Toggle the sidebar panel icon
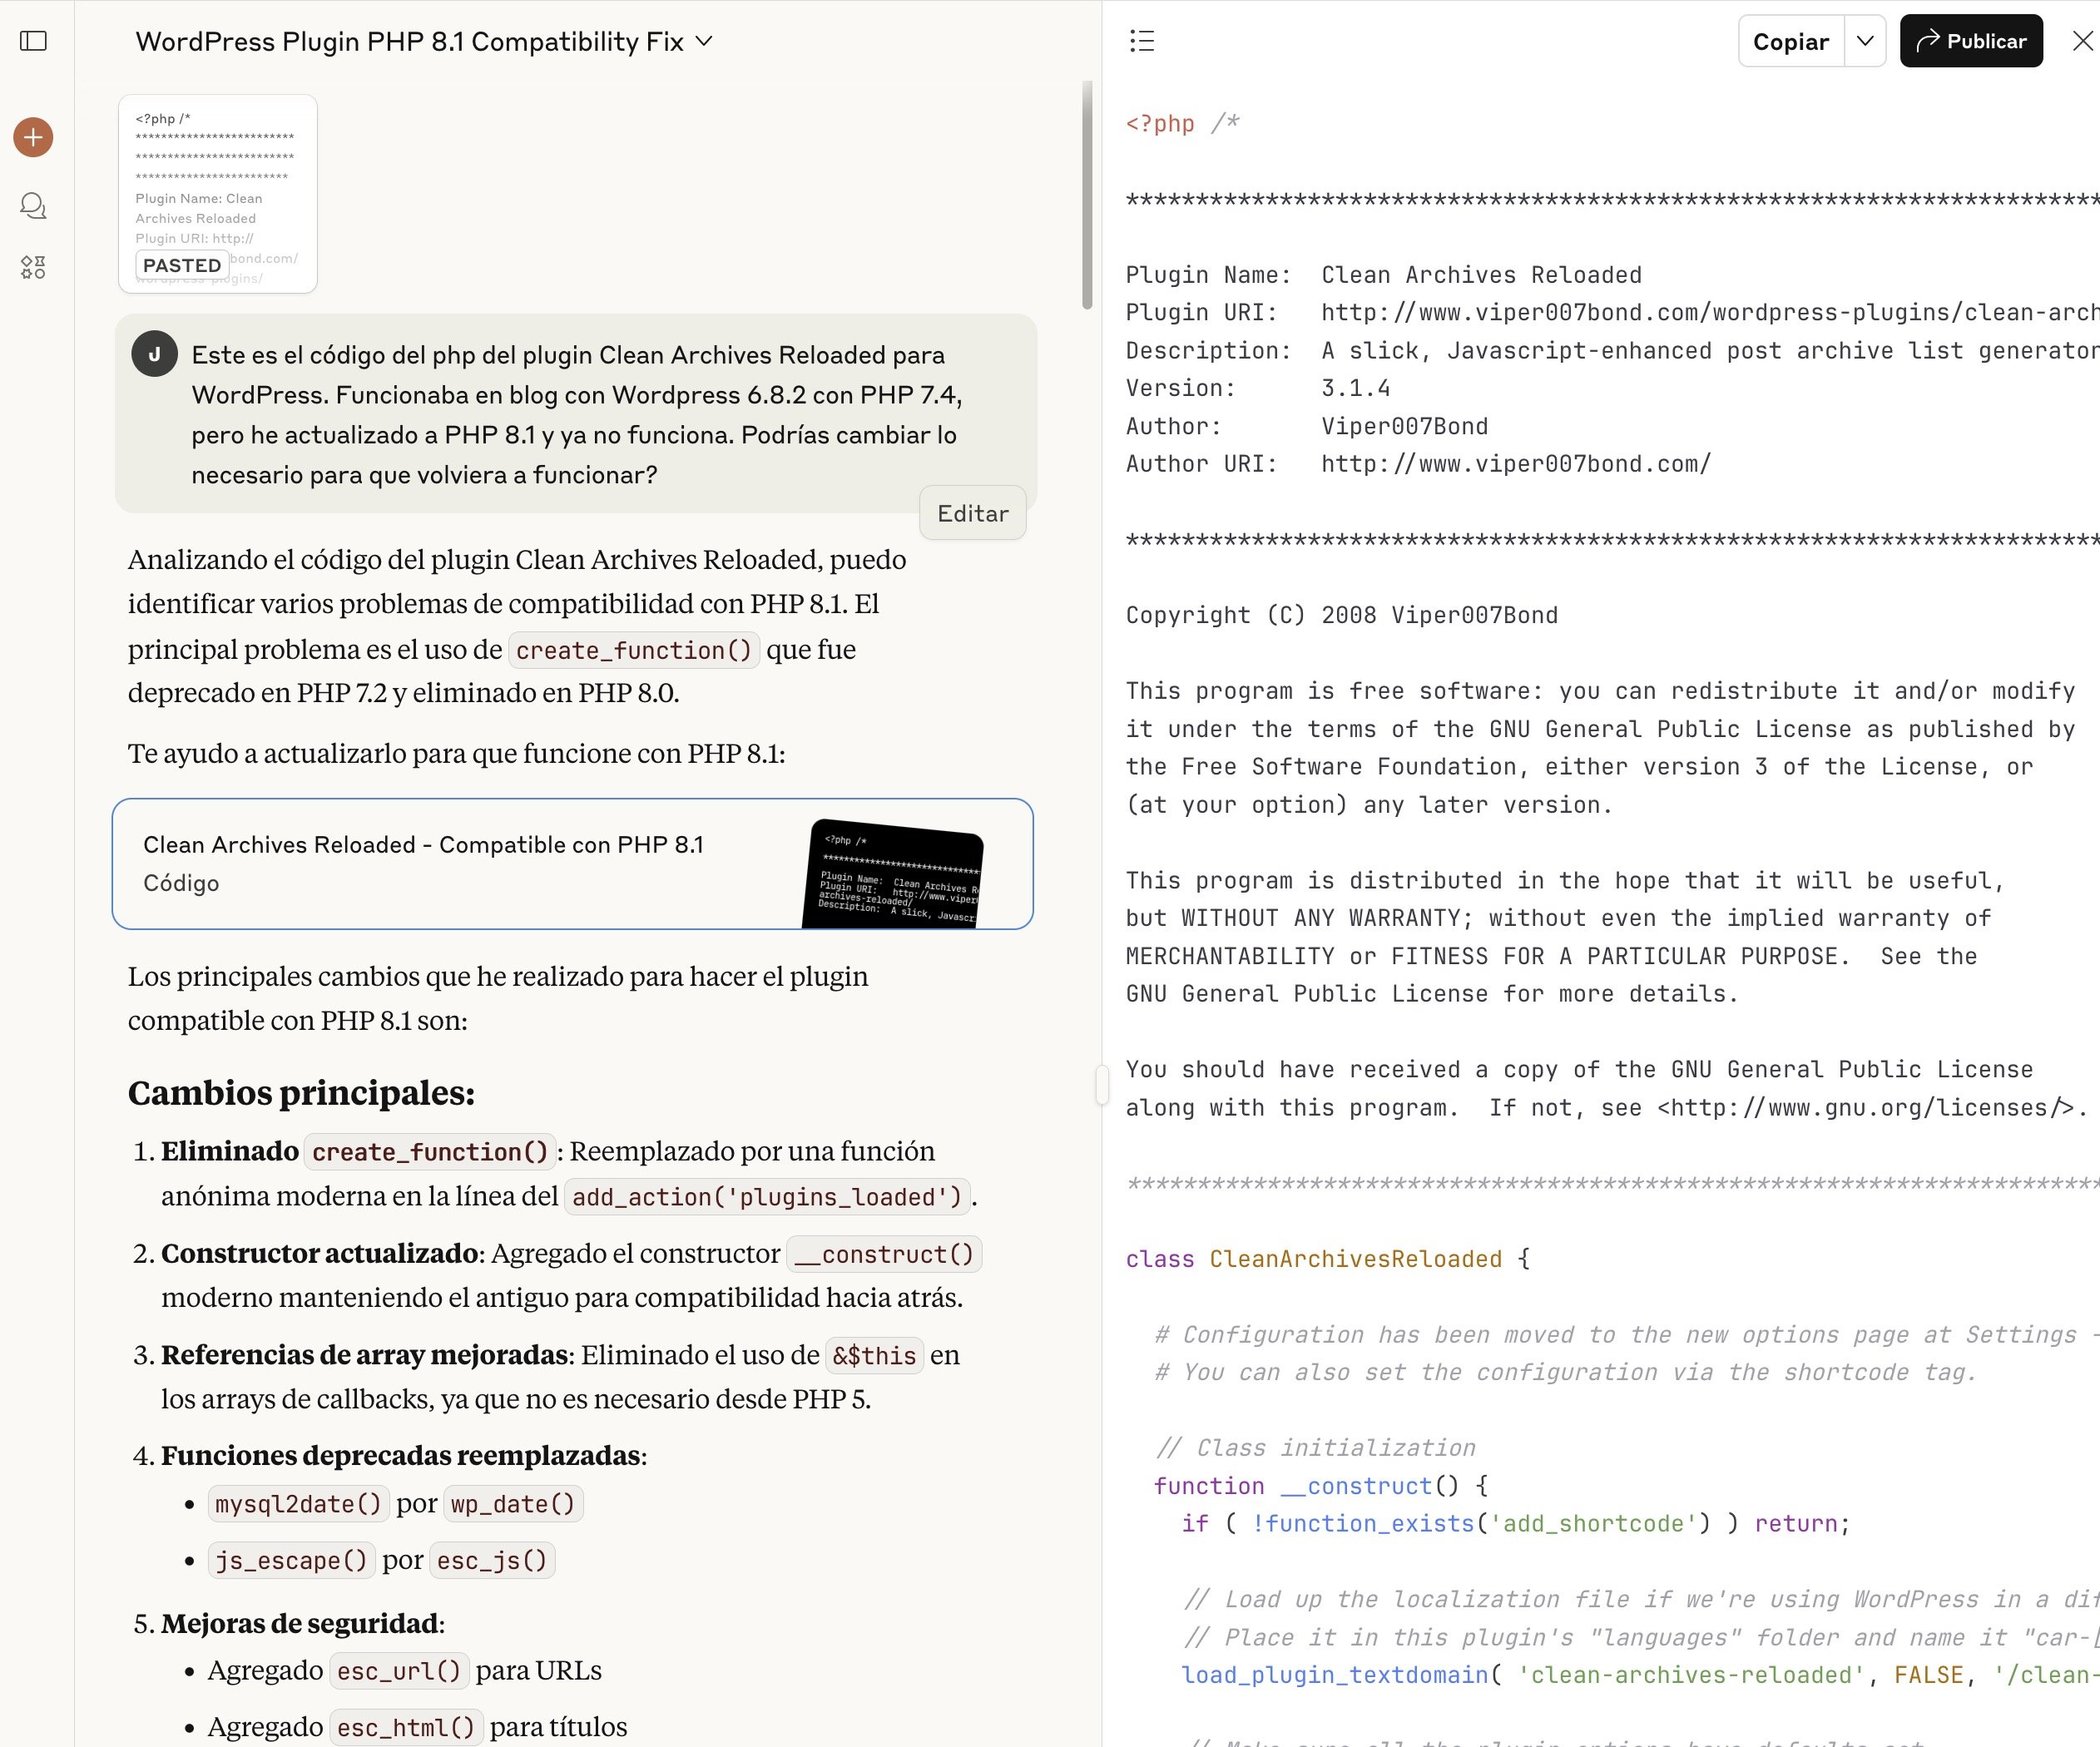The width and height of the screenshot is (2100, 1747). [x=33, y=41]
